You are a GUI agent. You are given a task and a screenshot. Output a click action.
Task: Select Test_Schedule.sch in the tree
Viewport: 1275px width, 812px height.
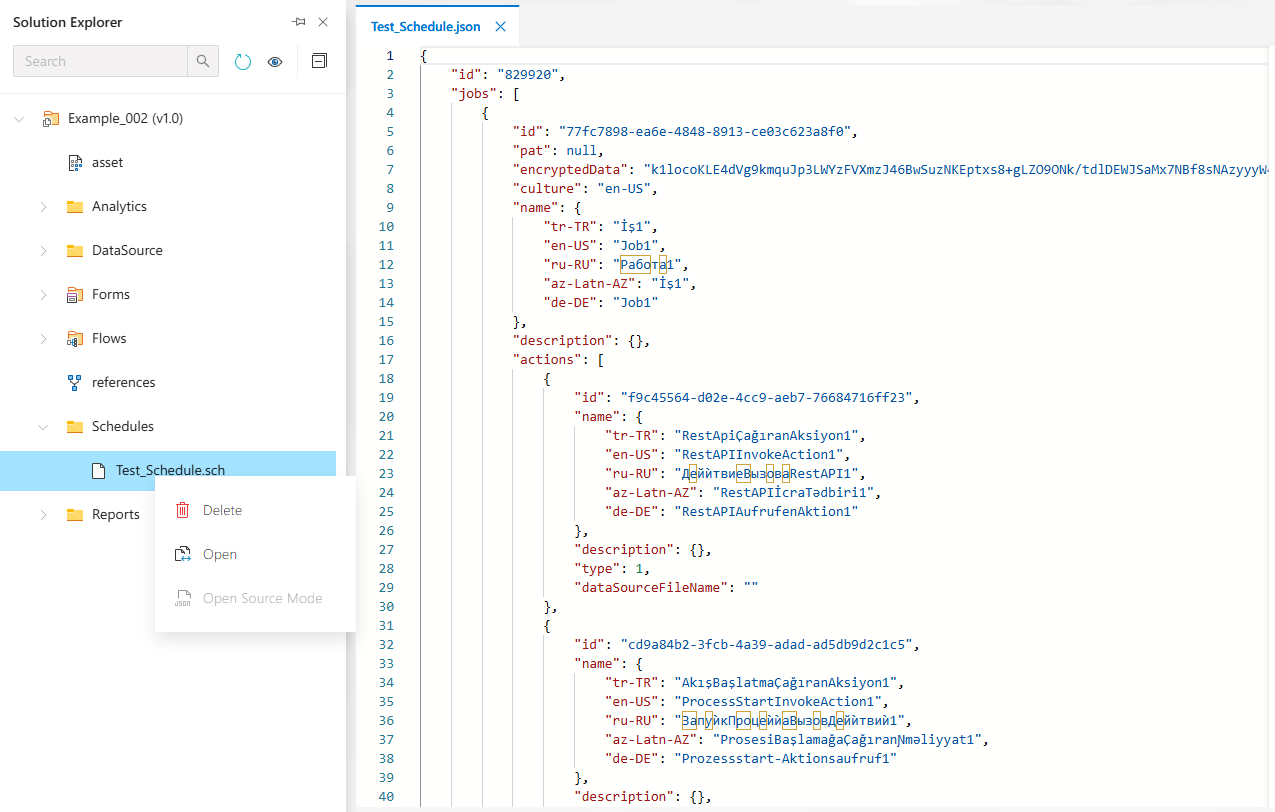point(168,470)
